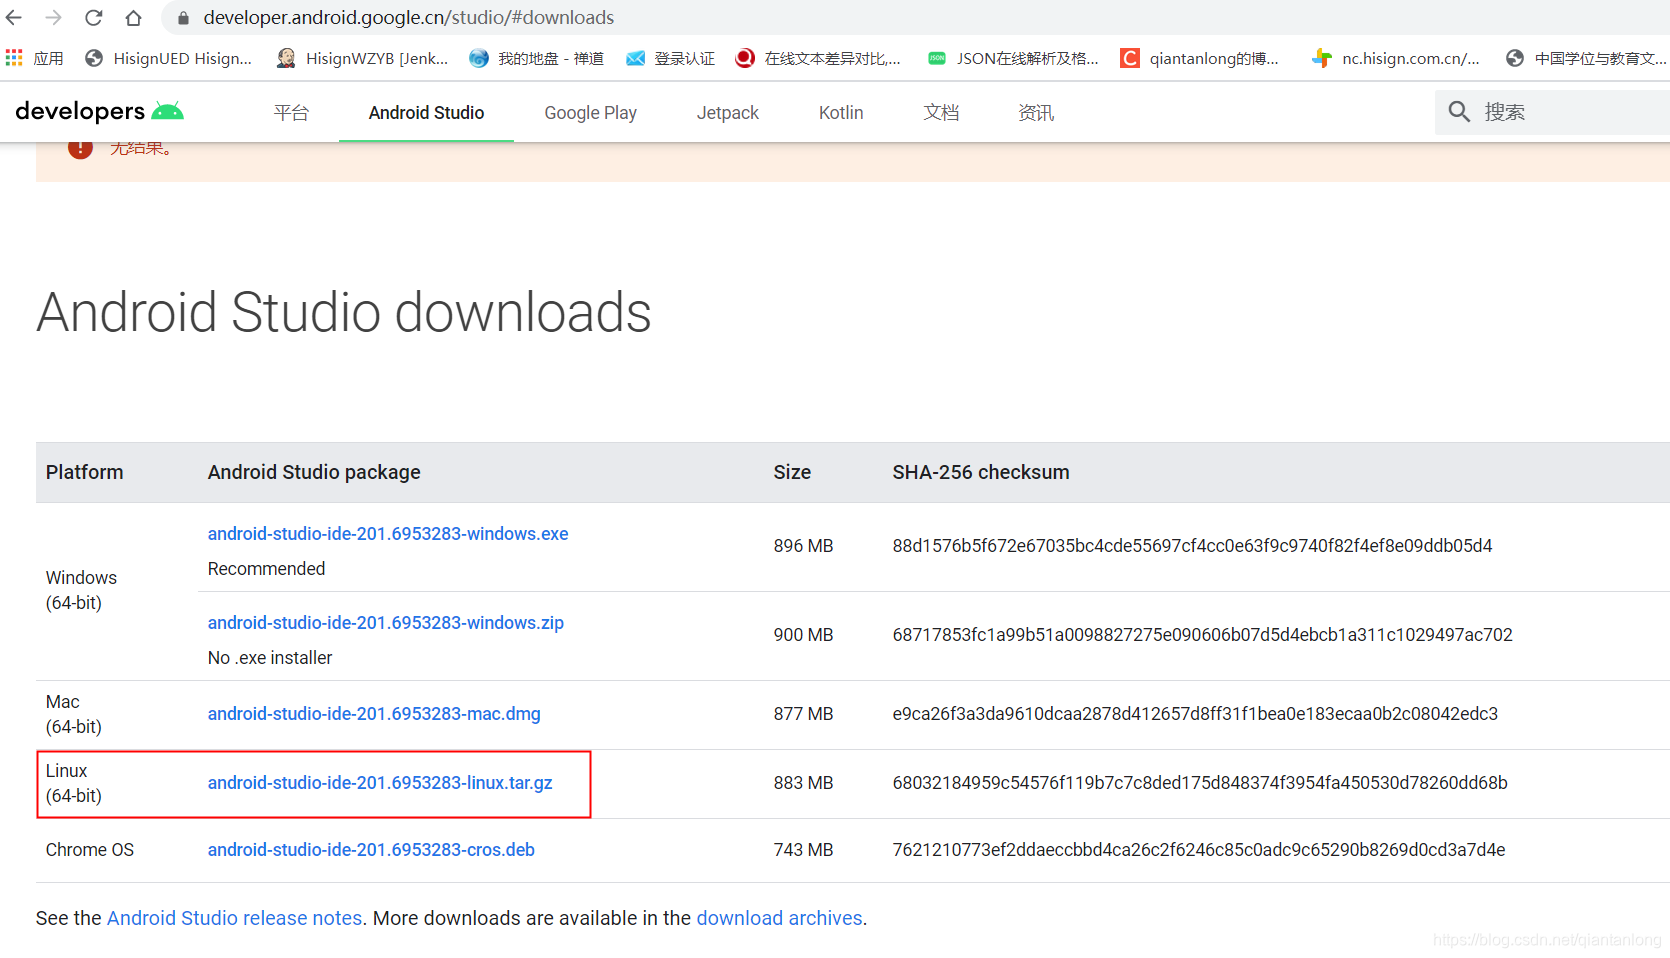Open the download archives link
Screen dimensions: 1670x958
click(779, 918)
